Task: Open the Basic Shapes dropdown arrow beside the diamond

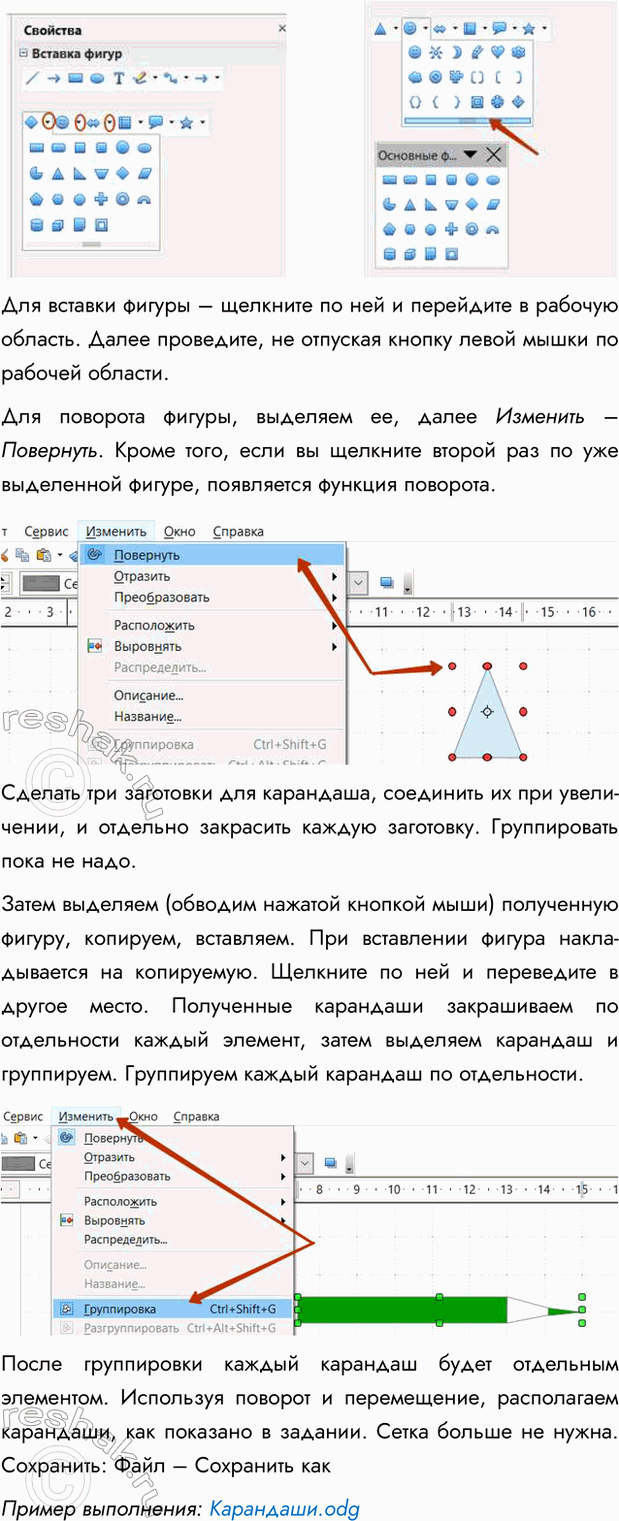Action: click(47, 122)
